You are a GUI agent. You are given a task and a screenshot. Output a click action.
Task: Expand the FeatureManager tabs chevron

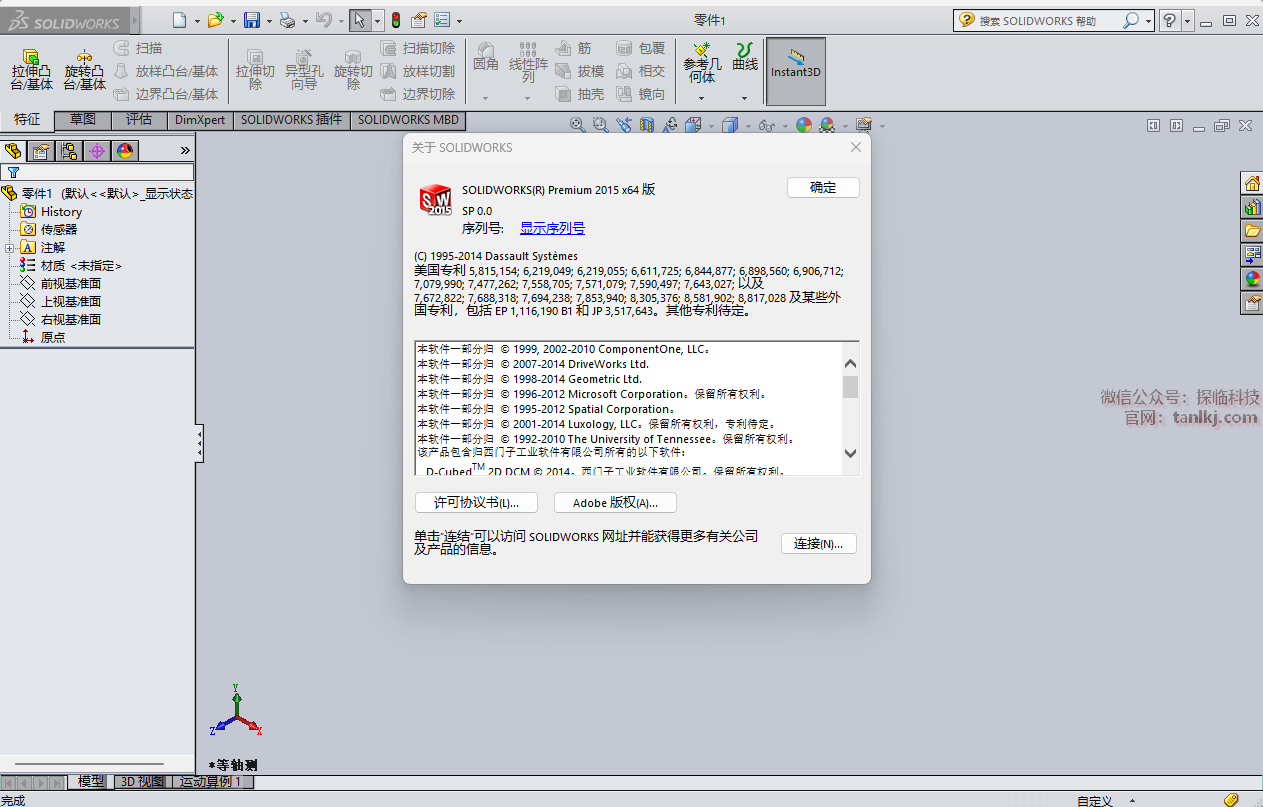point(185,151)
